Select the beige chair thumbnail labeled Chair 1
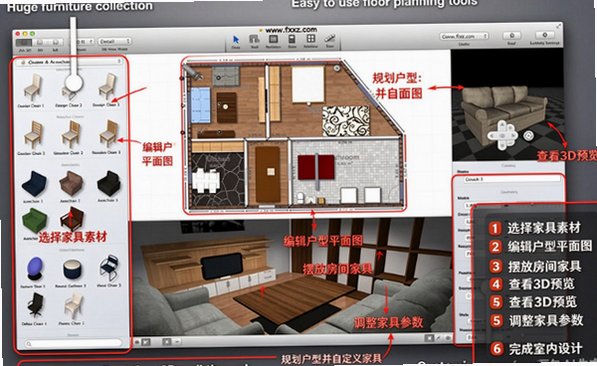 pos(32,87)
